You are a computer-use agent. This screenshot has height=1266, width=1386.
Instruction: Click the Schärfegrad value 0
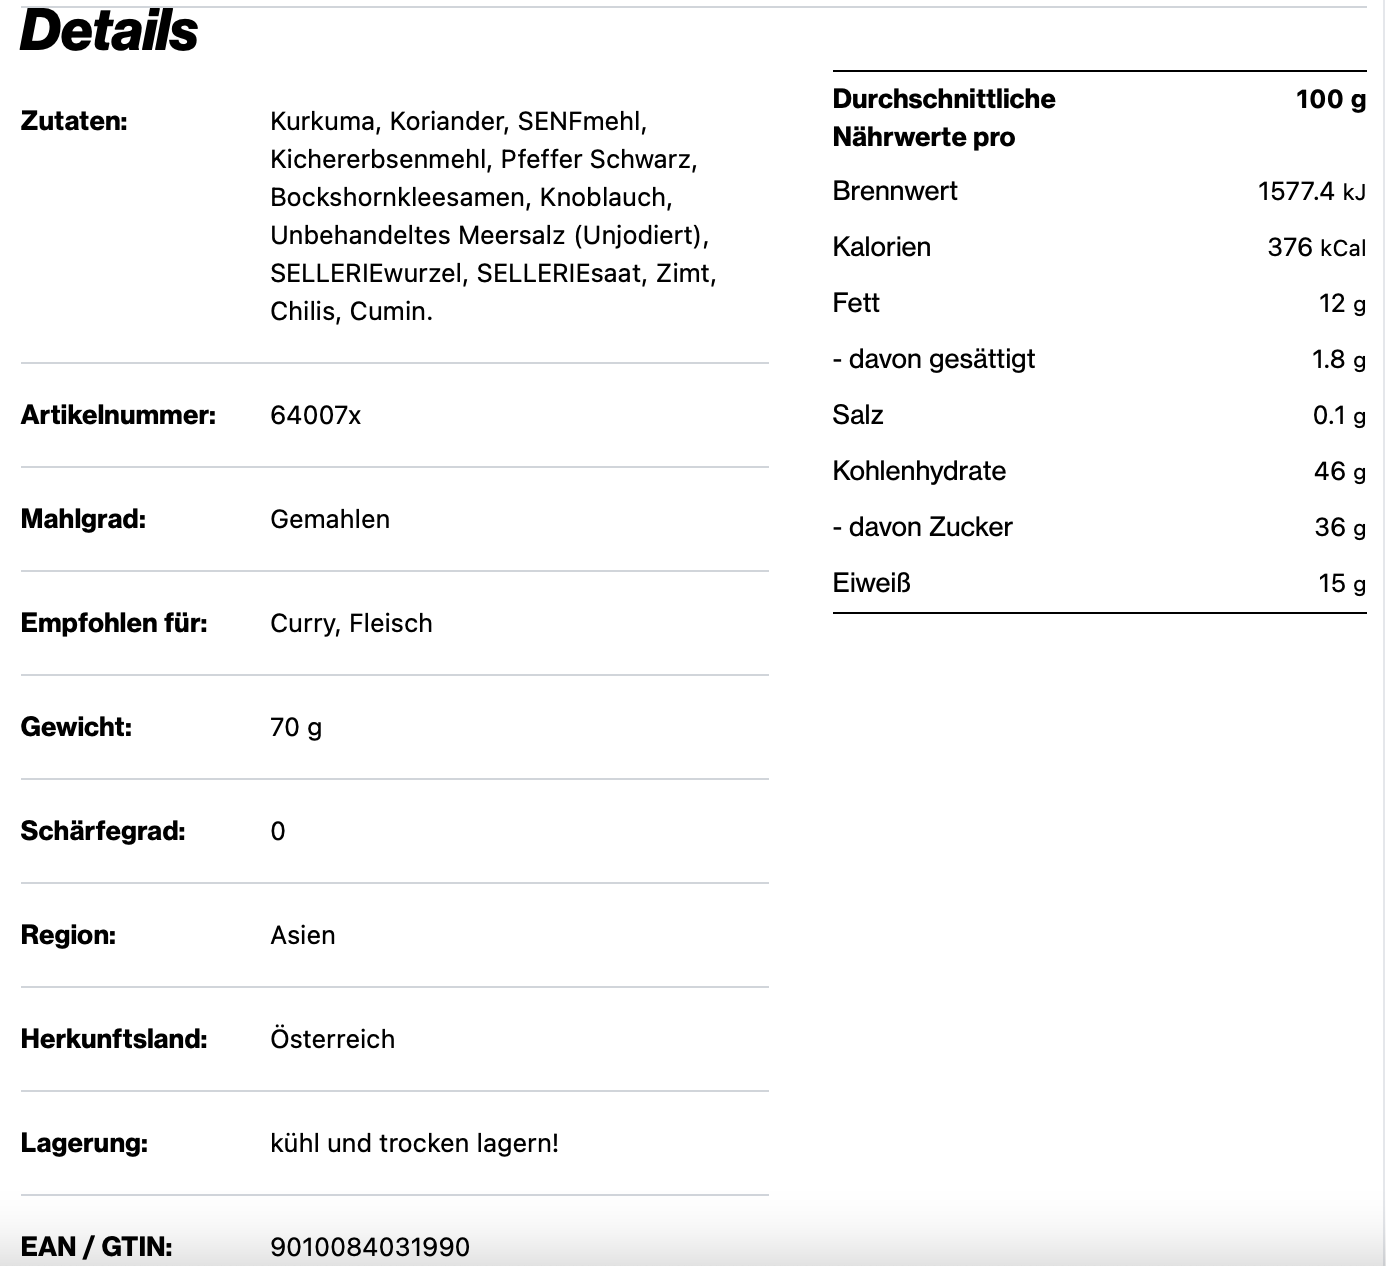tap(278, 831)
